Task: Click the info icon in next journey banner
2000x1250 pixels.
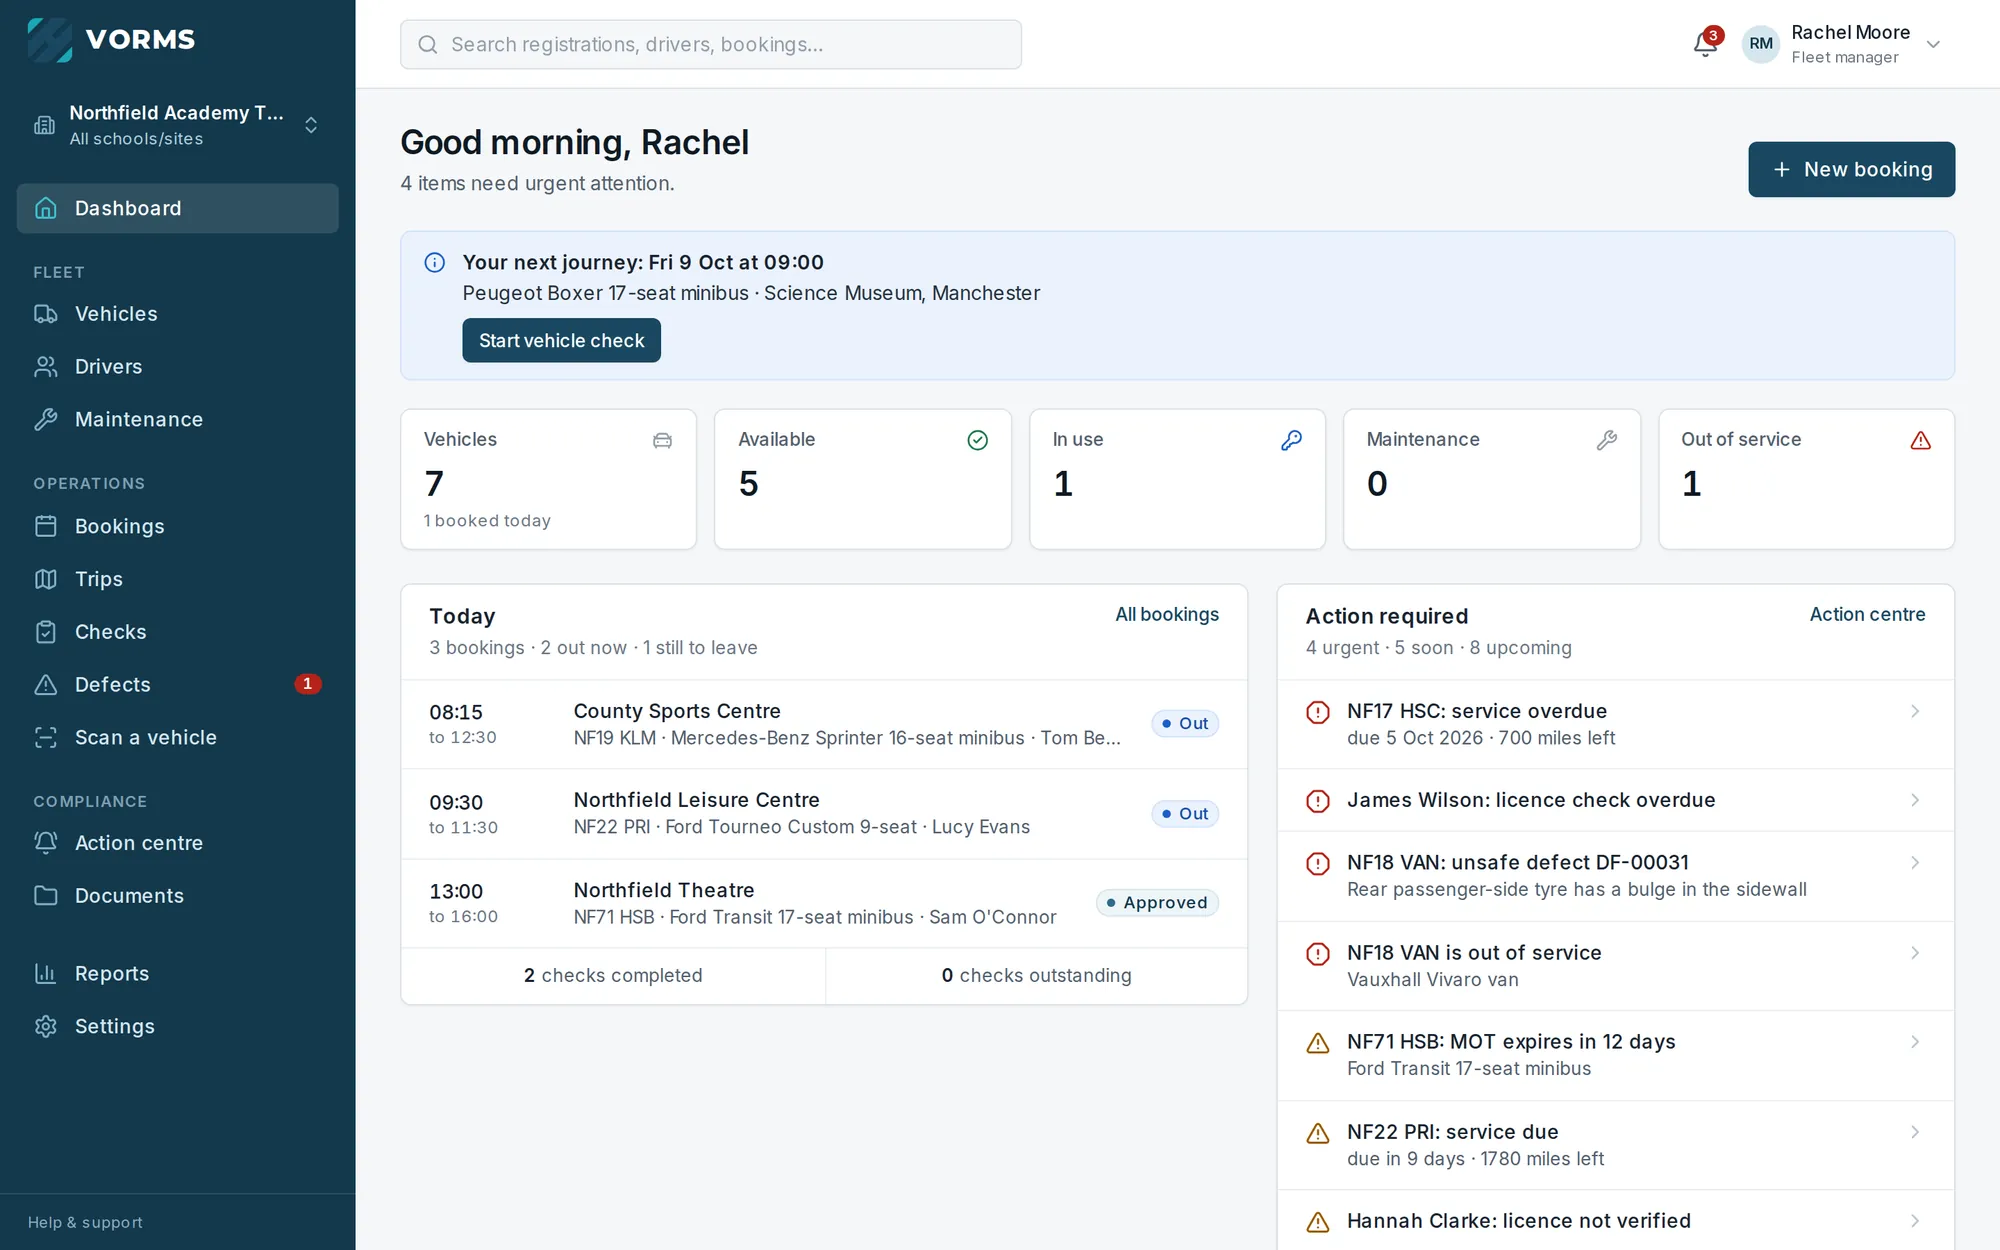Action: (x=434, y=263)
